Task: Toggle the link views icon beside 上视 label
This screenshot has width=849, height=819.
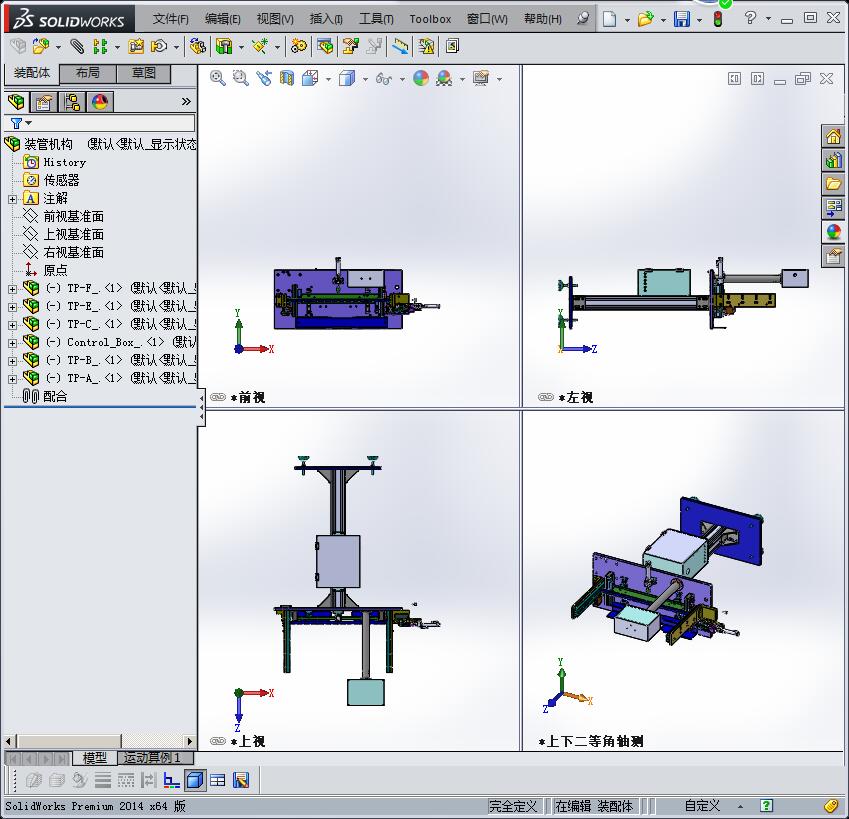Action: pyautogui.click(x=218, y=741)
